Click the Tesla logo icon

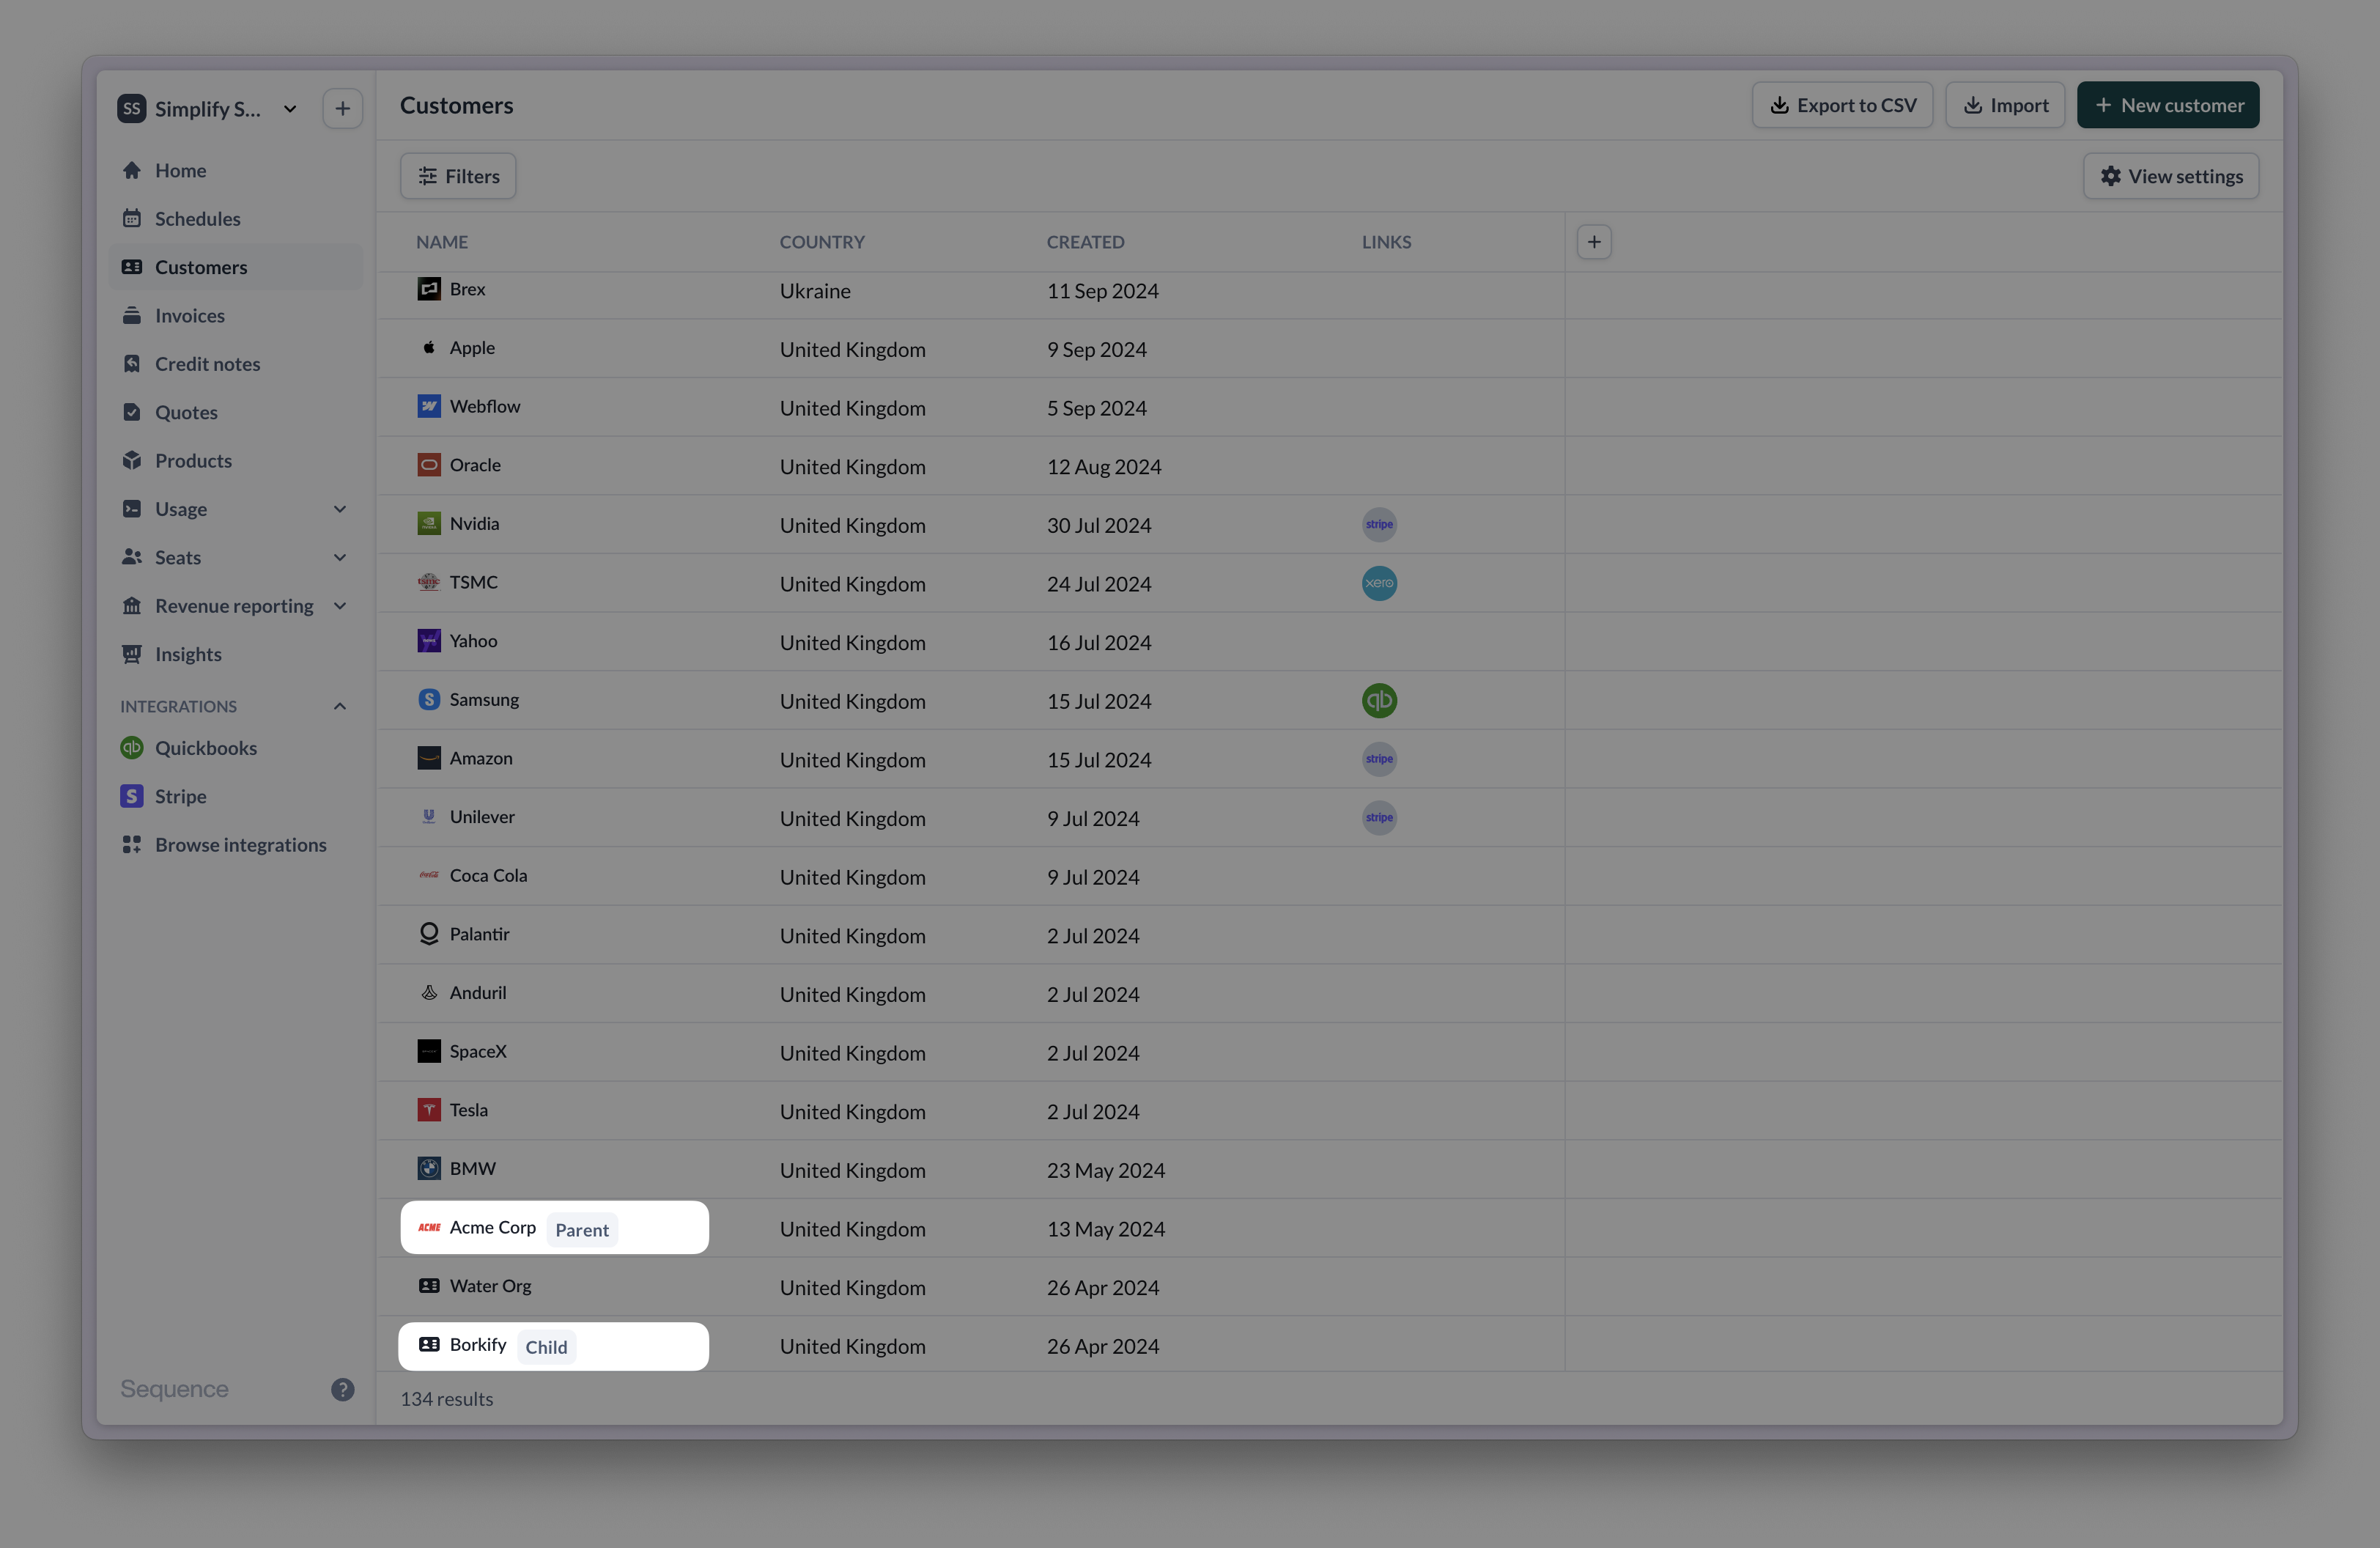[429, 1110]
